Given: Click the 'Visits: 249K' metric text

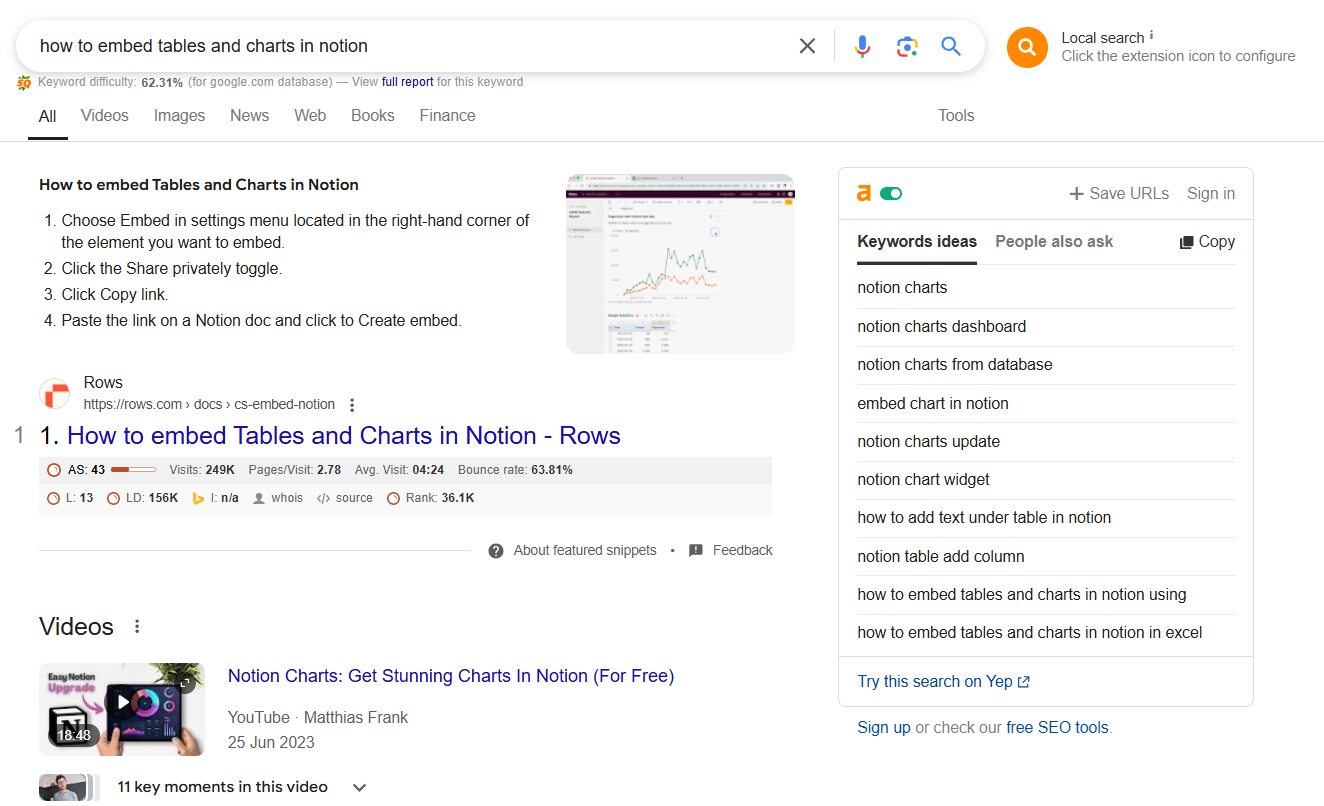Looking at the screenshot, I should point(202,470).
